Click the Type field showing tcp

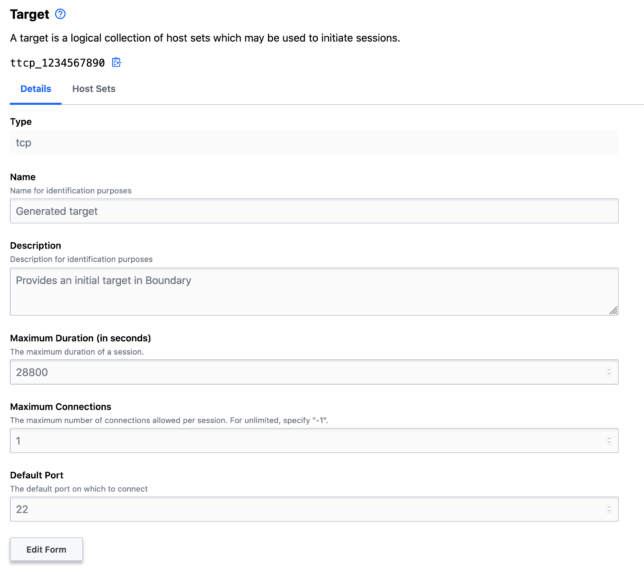pos(314,143)
